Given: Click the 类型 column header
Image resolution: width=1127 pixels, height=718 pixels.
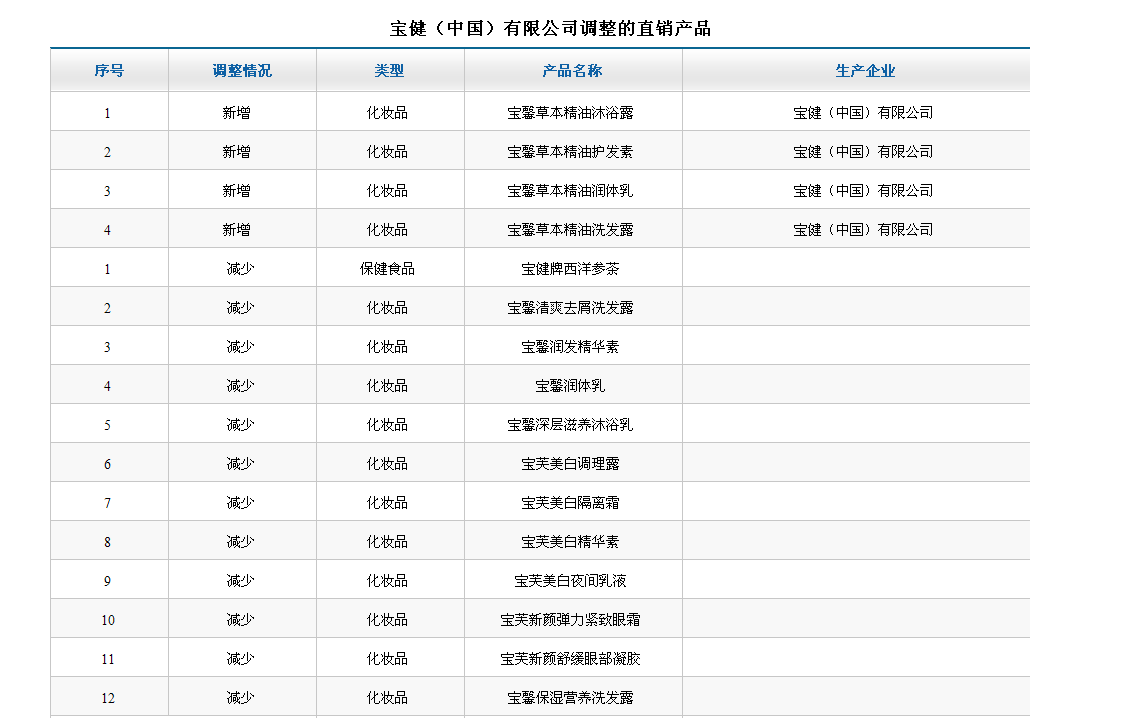Looking at the screenshot, I should pyautogui.click(x=389, y=71).
